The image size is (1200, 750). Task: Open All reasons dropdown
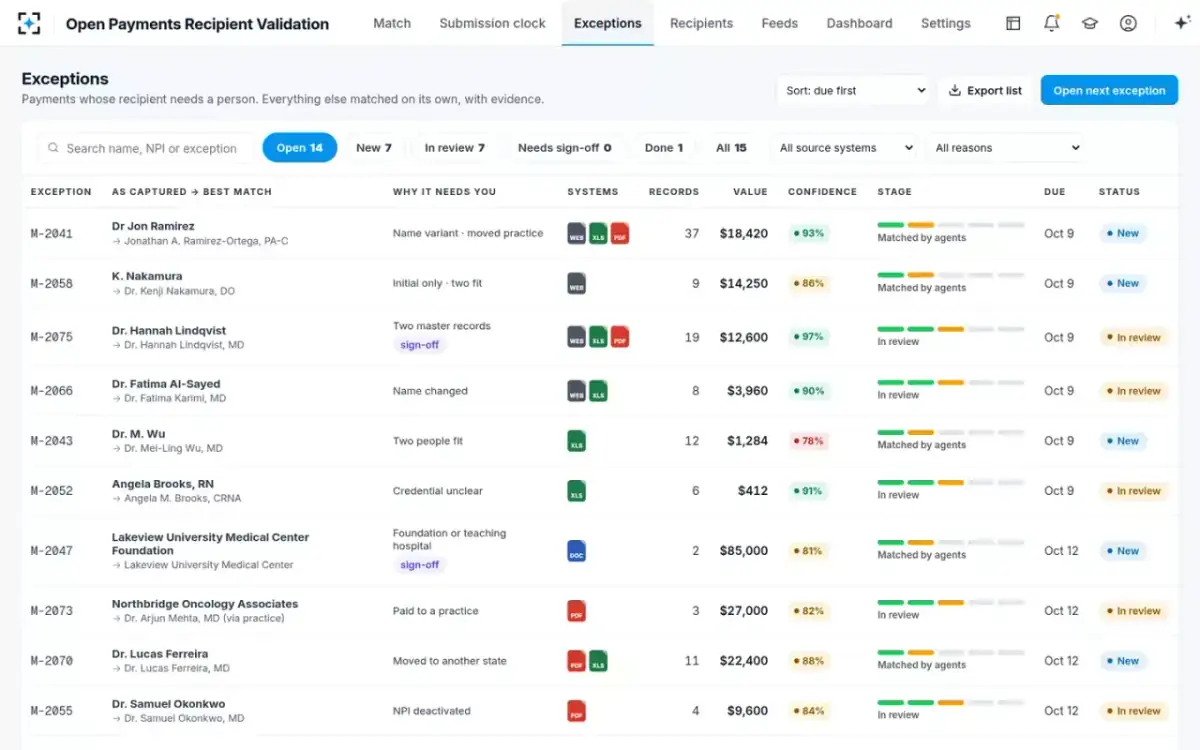pos(1005,148)
